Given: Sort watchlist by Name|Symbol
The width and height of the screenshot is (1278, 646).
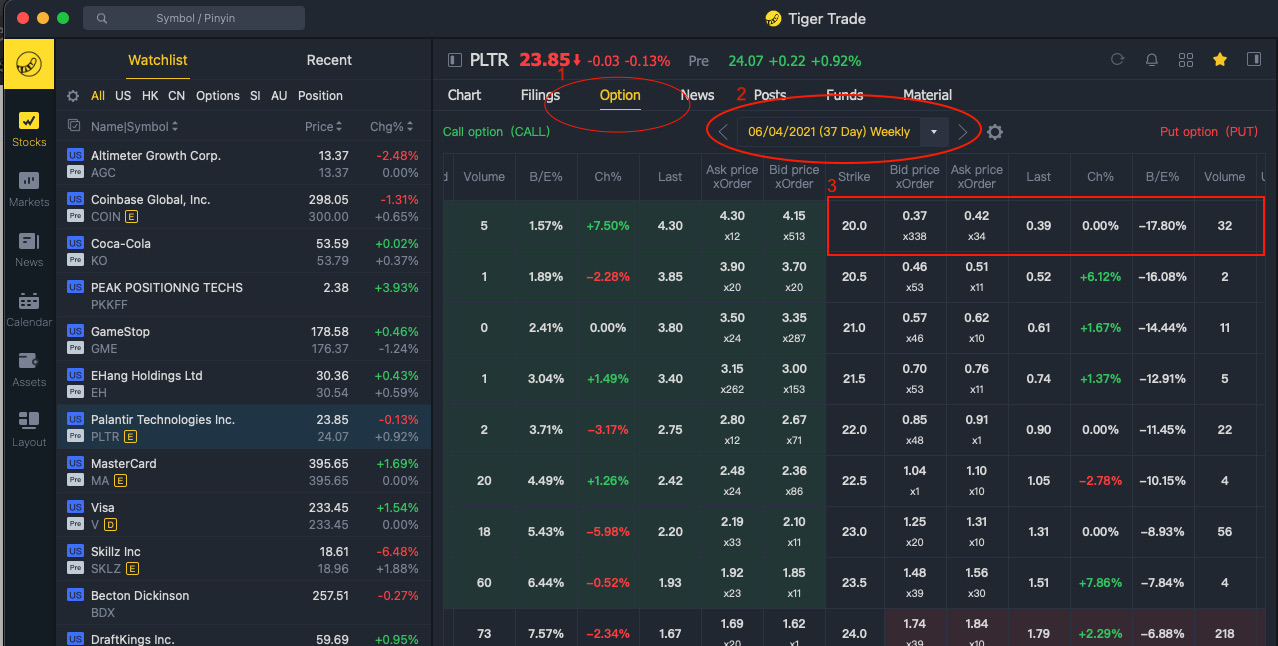Looking at the screenshot, I should [x=135, y=126].
